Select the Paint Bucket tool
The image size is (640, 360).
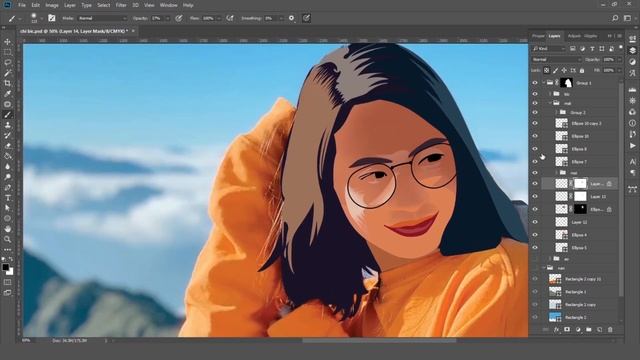pos(7,156)
